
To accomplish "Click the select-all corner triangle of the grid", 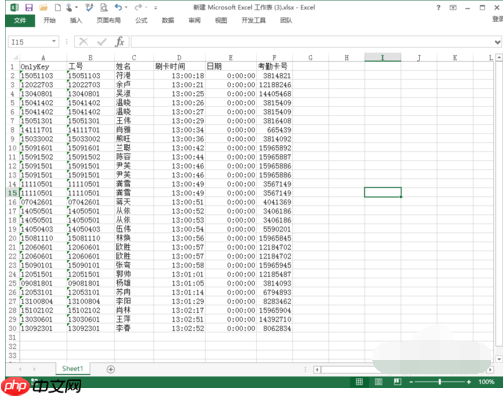I will [x=15, y=58].
